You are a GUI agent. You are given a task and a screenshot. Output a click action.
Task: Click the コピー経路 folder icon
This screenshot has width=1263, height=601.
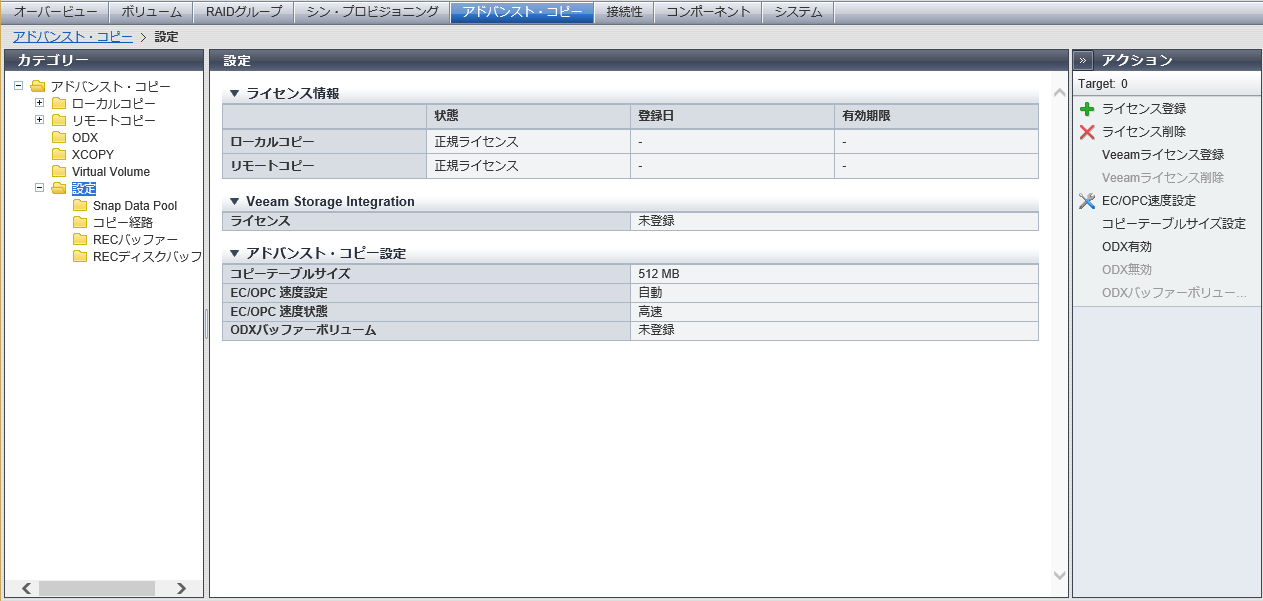pos(80,223)
